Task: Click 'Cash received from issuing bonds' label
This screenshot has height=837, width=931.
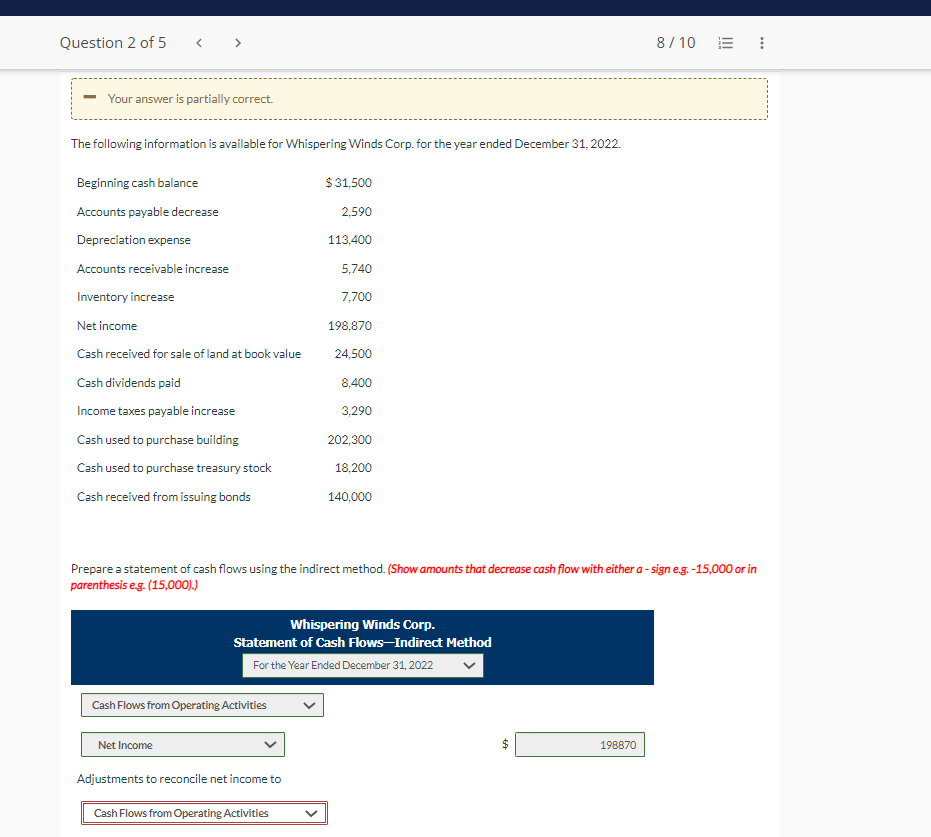Action: 163,497
